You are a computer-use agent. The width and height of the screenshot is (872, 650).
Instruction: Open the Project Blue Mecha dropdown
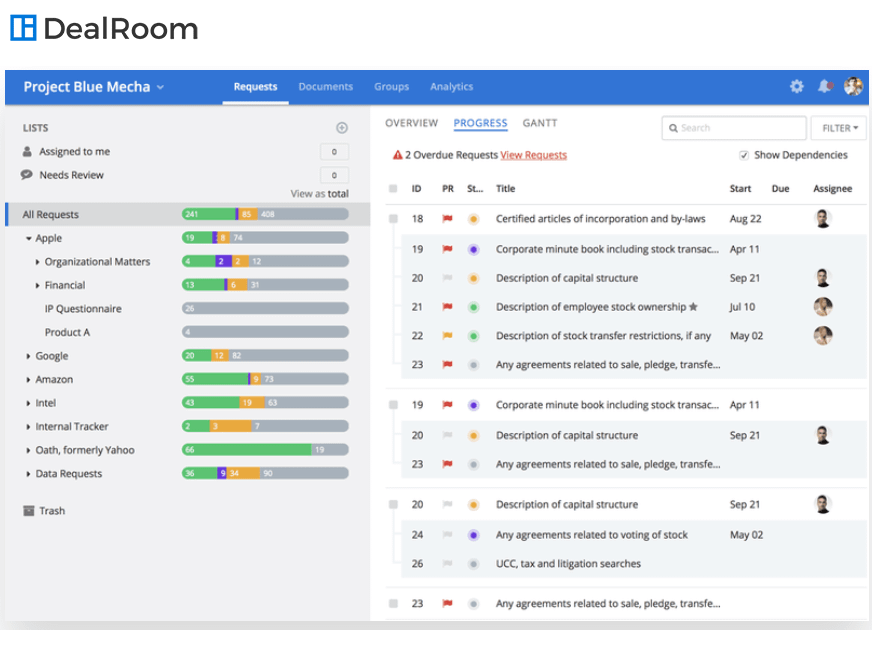[93, 87]
